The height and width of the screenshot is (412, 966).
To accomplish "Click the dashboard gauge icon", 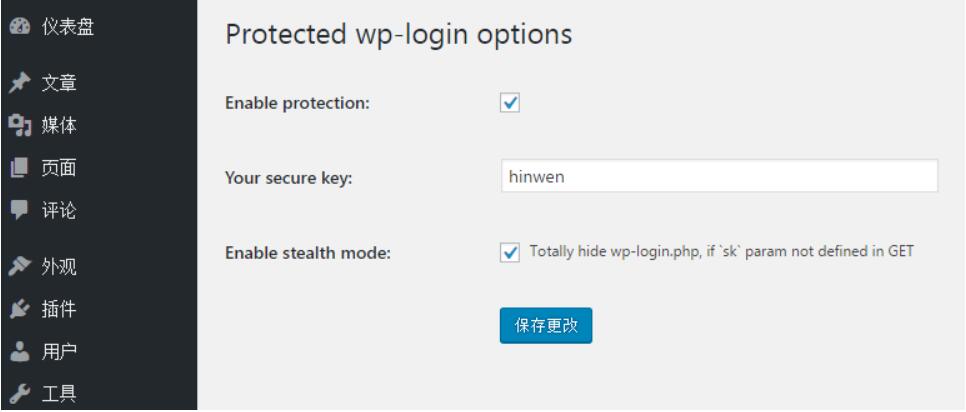I will (x=19, y=28).
